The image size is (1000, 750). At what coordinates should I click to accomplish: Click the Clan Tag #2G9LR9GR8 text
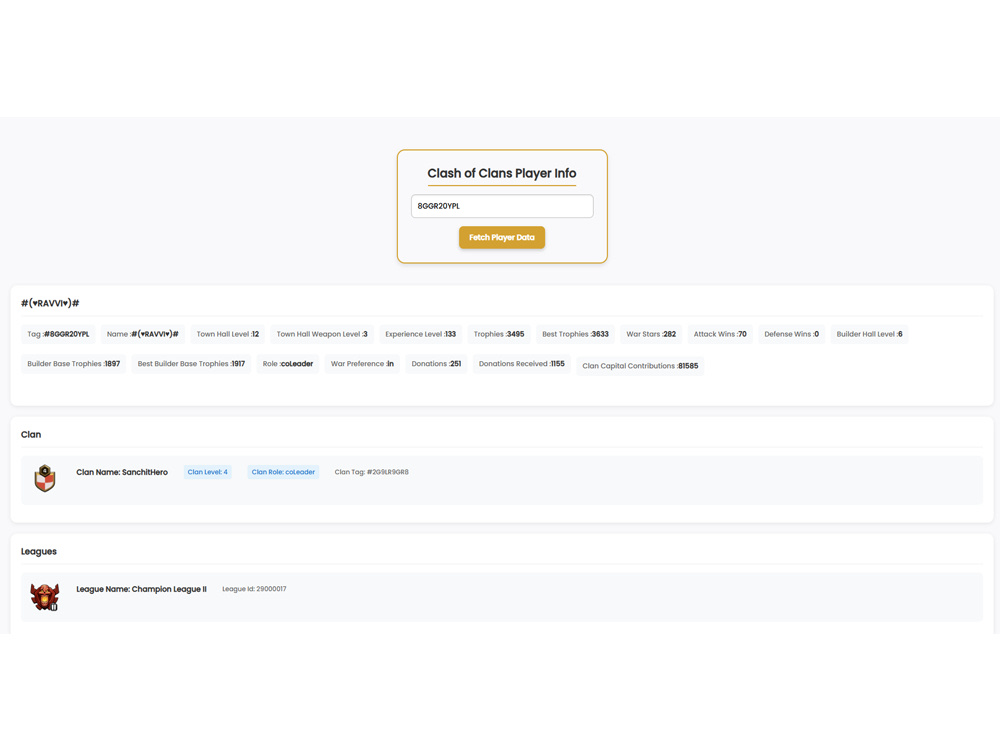[x=372, y=473]
